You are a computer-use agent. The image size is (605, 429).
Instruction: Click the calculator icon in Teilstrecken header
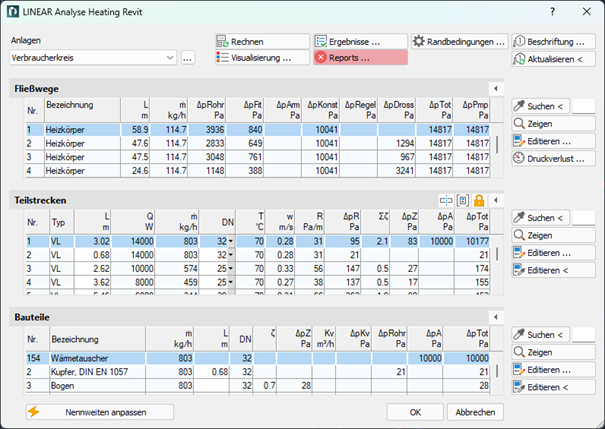[462, 201]
